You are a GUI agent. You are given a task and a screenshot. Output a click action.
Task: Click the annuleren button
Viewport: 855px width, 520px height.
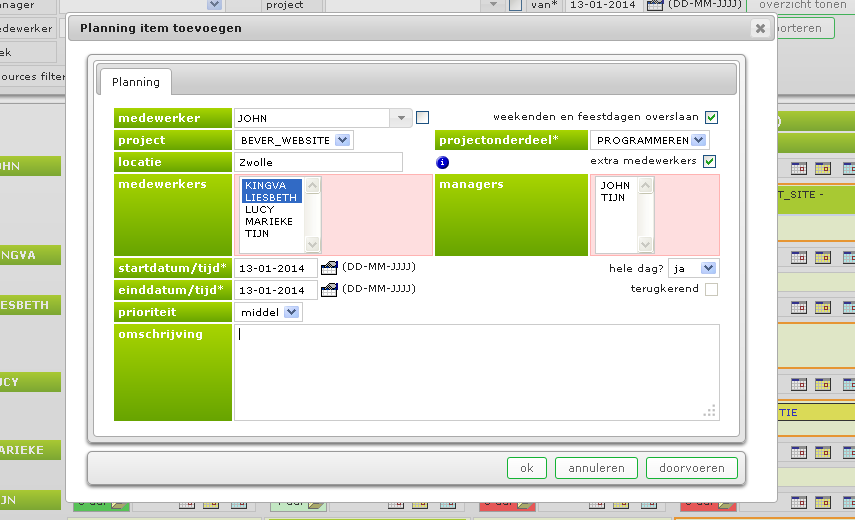(x=597, y=468)
